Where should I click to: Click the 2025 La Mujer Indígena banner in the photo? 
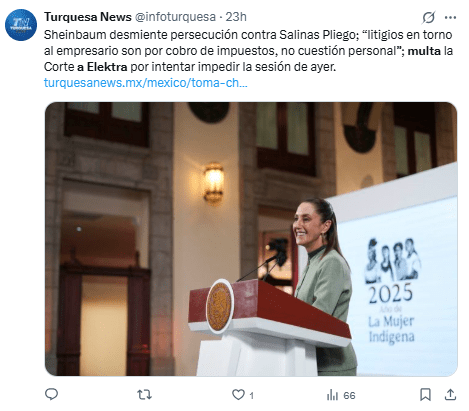(392, 291)
